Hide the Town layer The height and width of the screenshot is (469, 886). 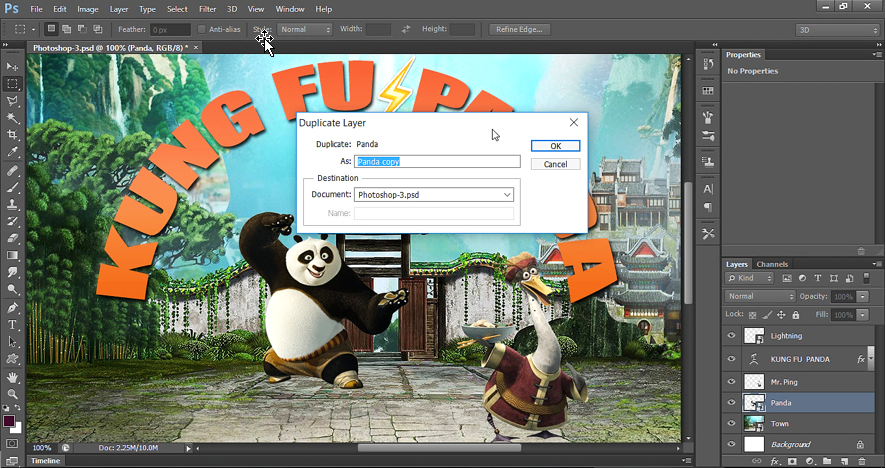pyautogui.click(x=731, y=423)
